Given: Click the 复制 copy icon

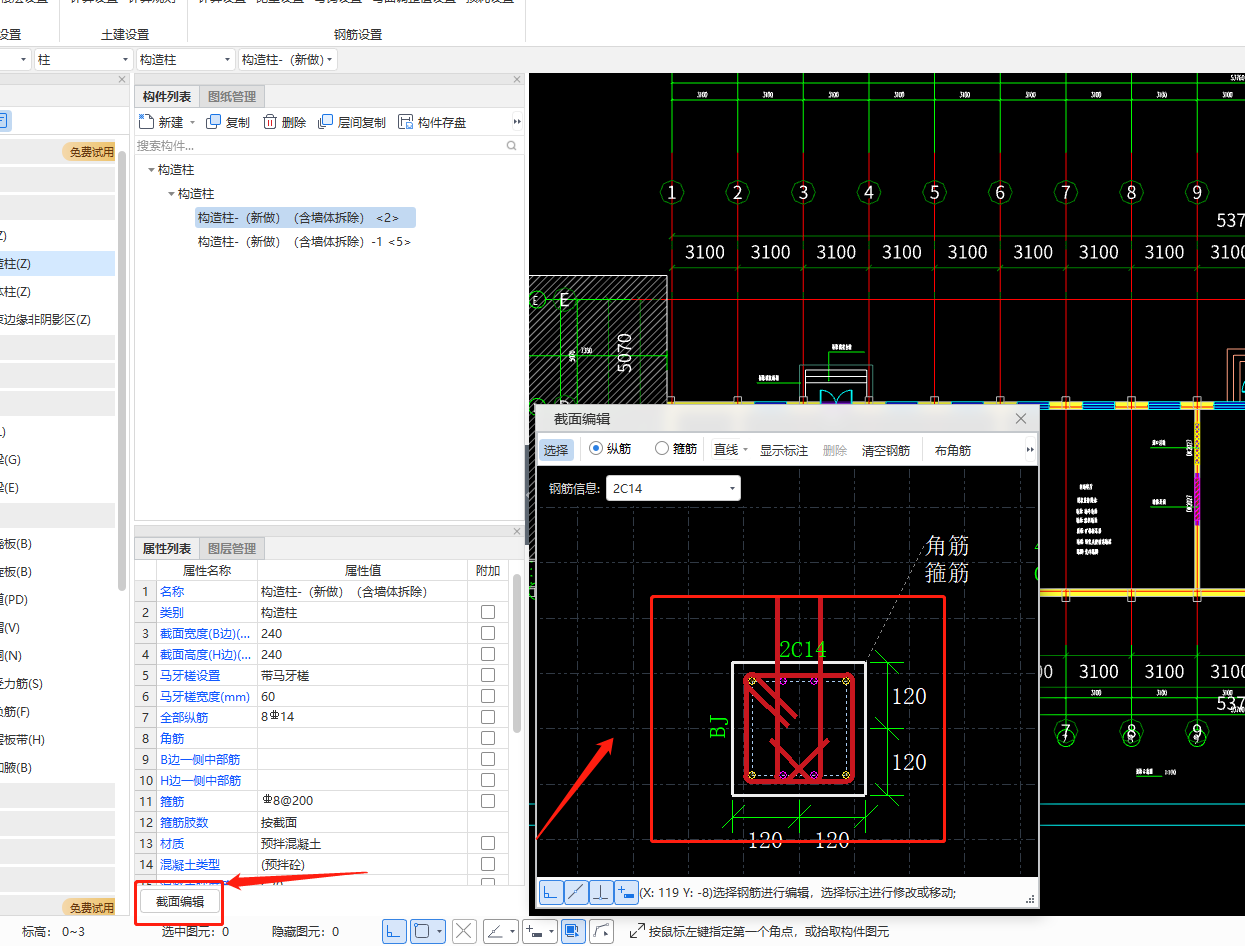Looking at the screenshot, I should 214,122.
